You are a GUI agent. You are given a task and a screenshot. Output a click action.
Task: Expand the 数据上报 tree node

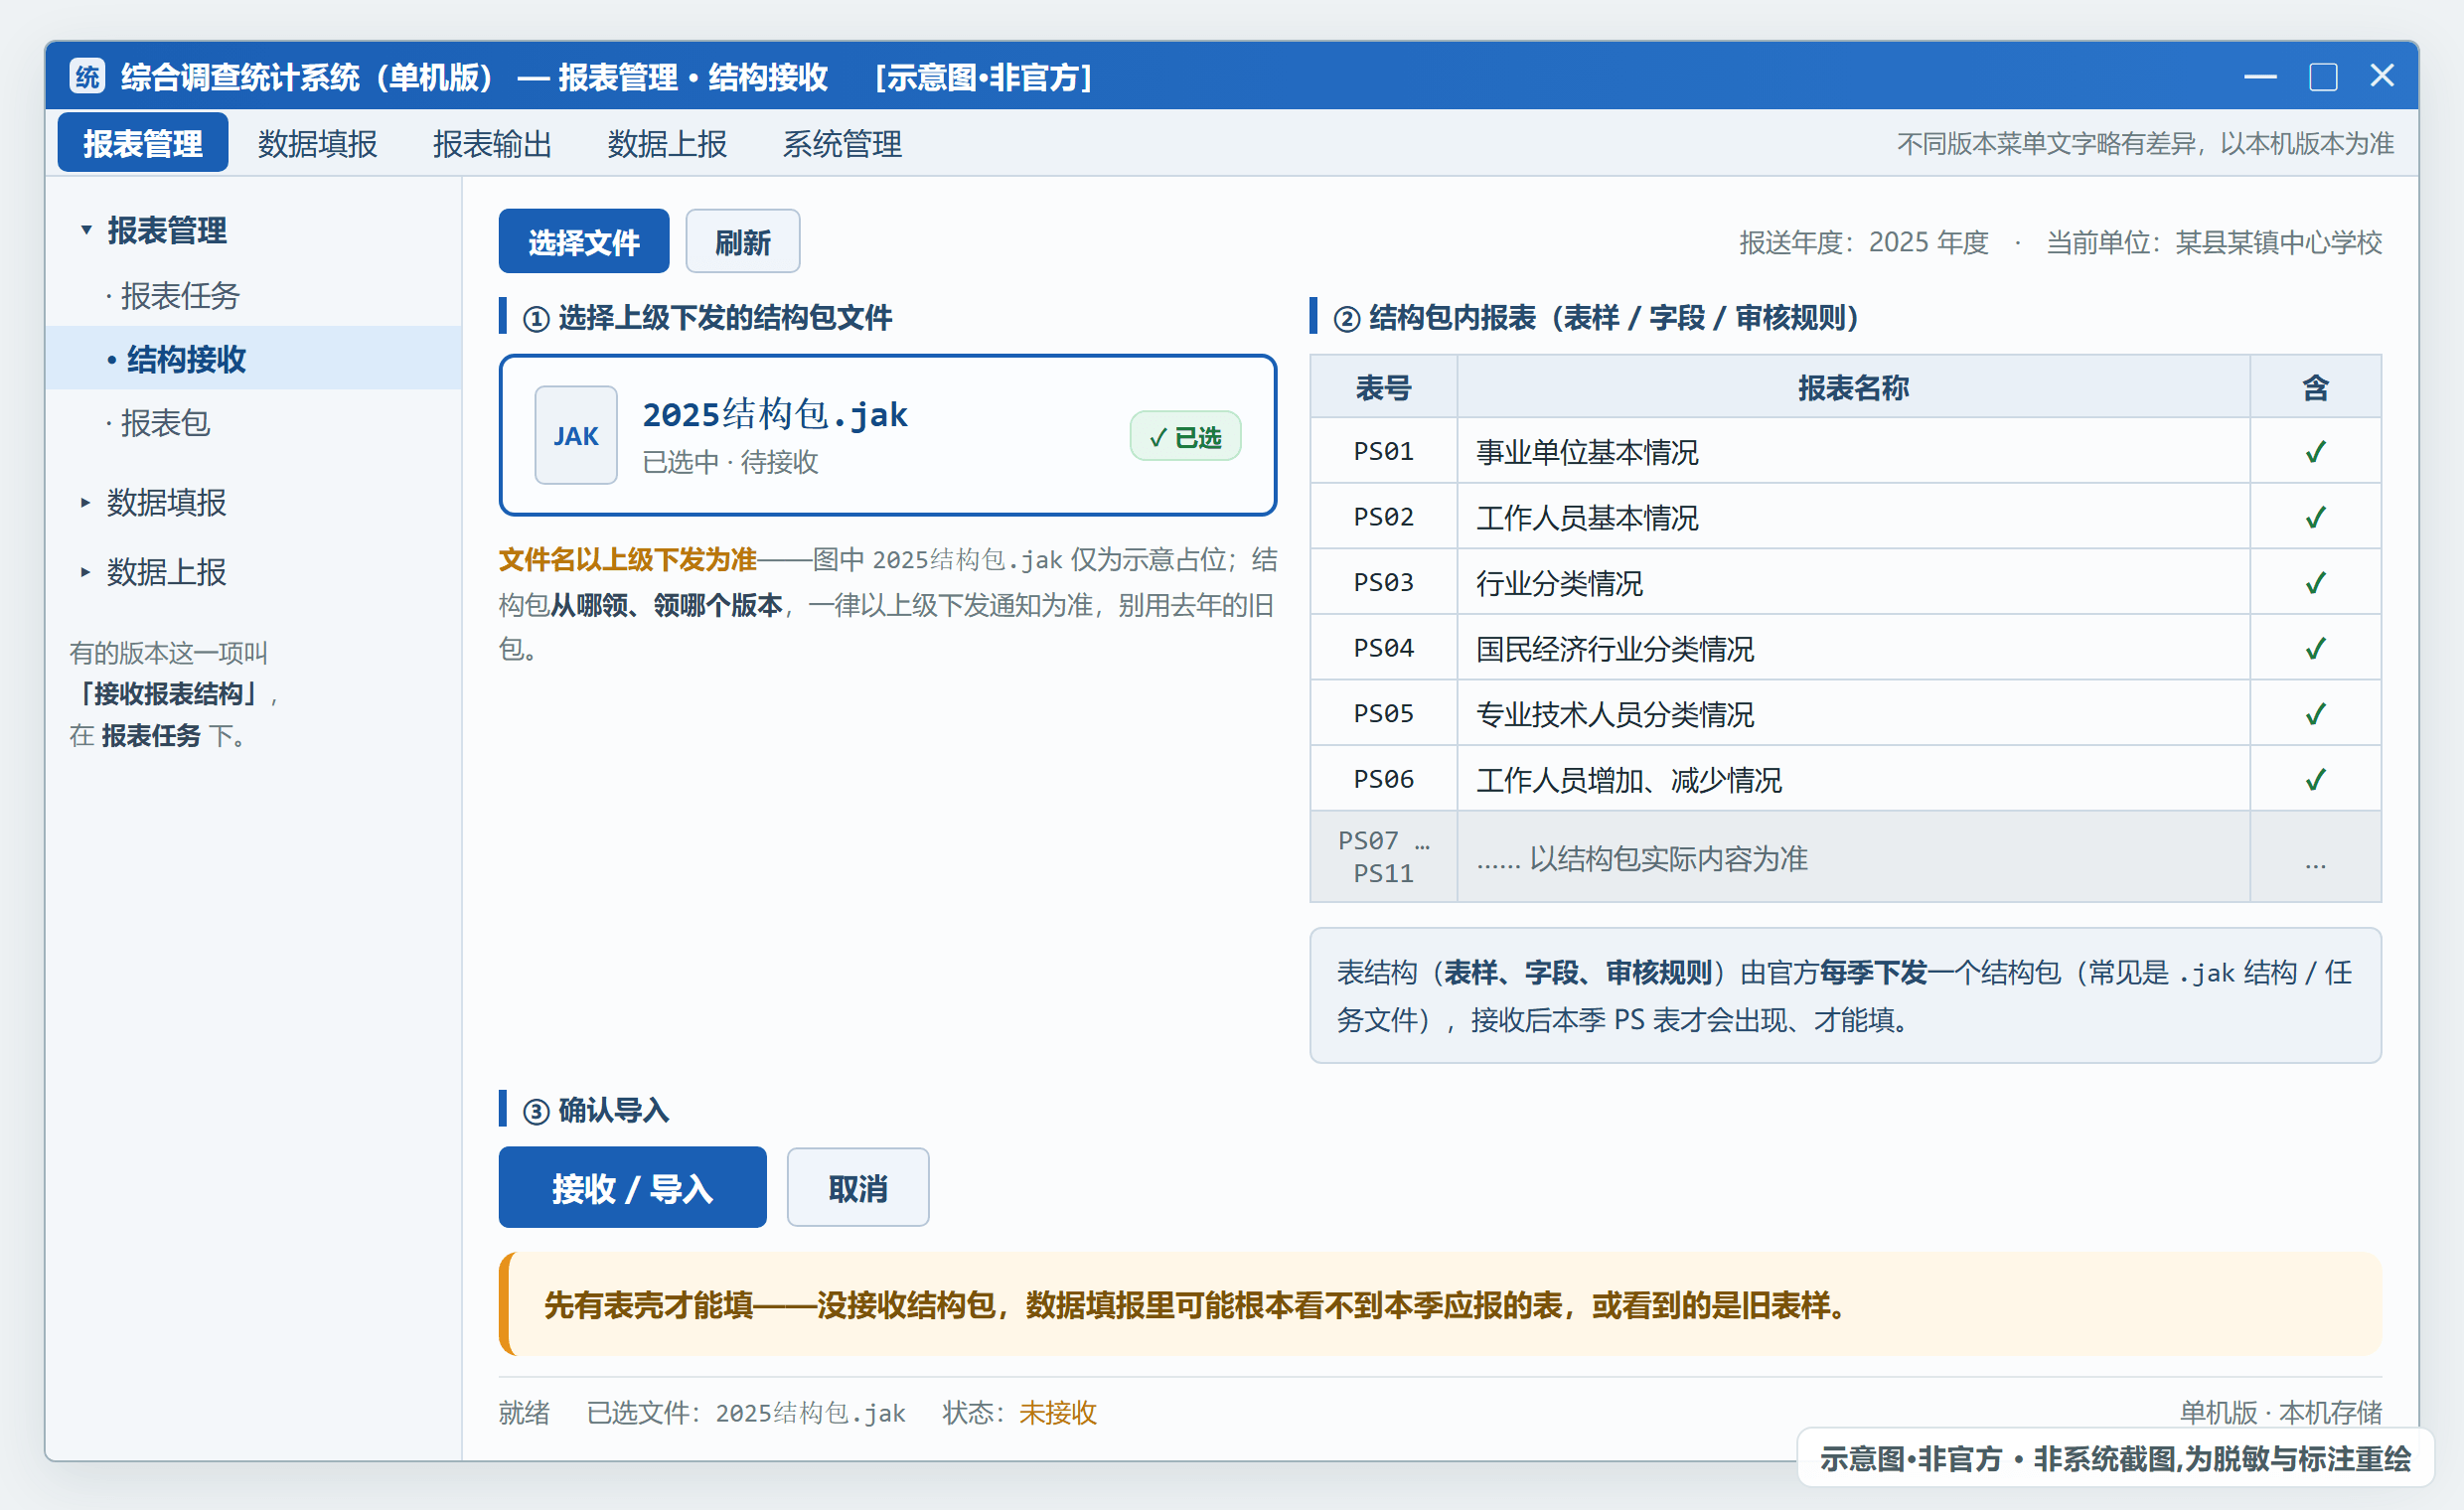click(85, 572)
